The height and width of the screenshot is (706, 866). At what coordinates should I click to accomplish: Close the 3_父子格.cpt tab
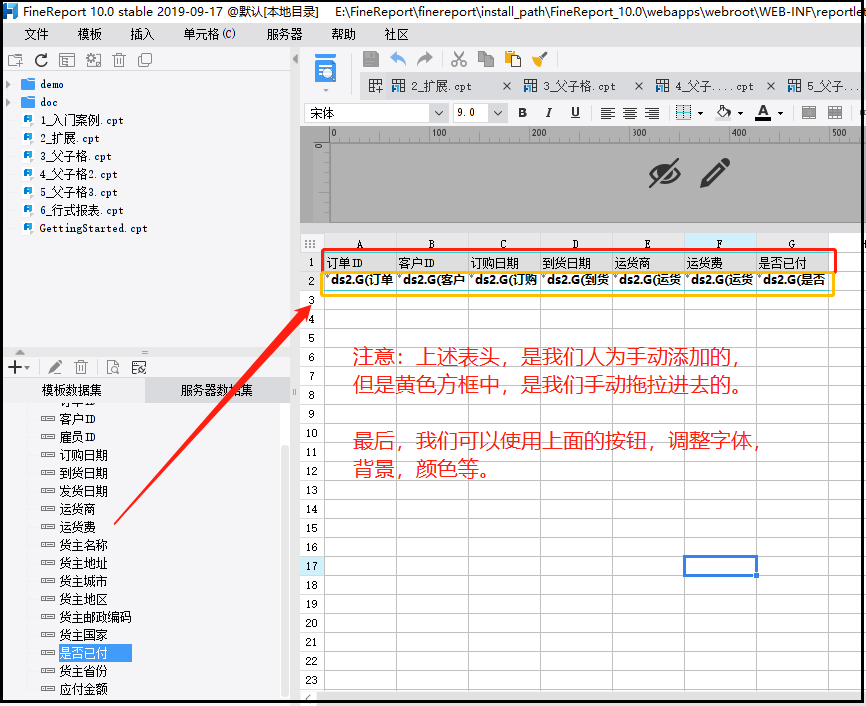638,86
